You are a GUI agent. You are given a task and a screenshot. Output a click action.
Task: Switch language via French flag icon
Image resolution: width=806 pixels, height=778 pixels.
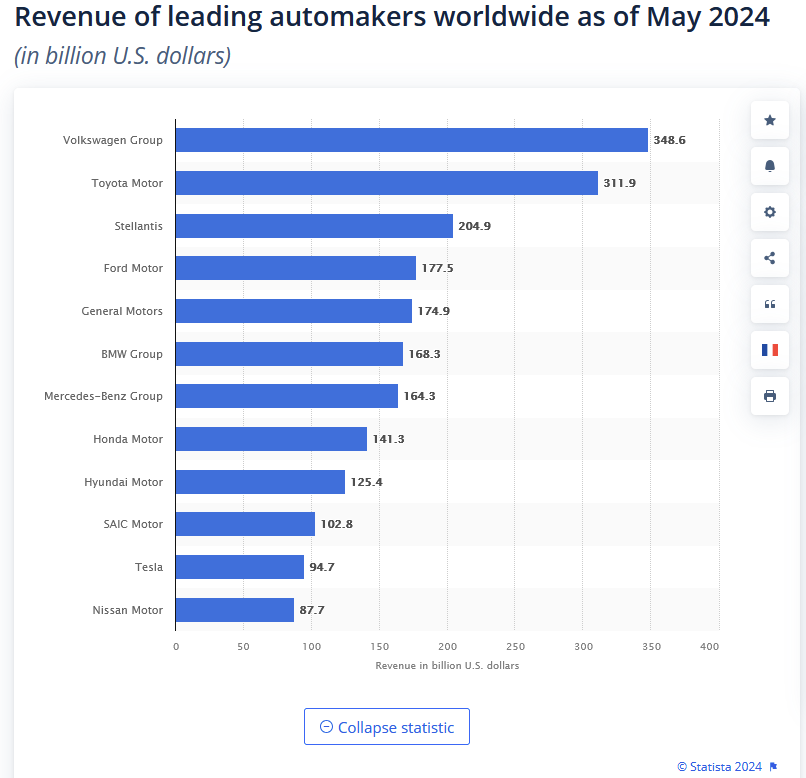point(770,350)
